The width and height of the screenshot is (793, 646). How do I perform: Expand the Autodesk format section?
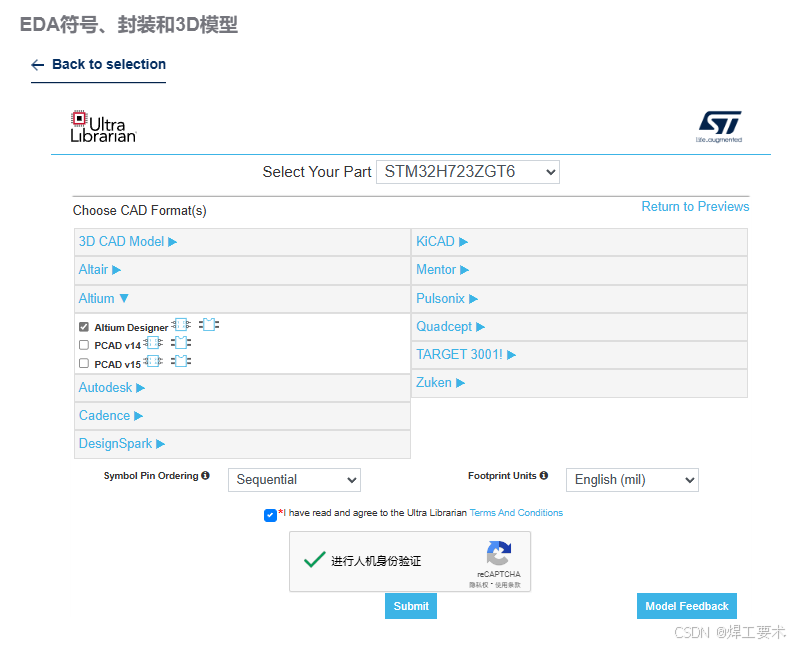242,388
